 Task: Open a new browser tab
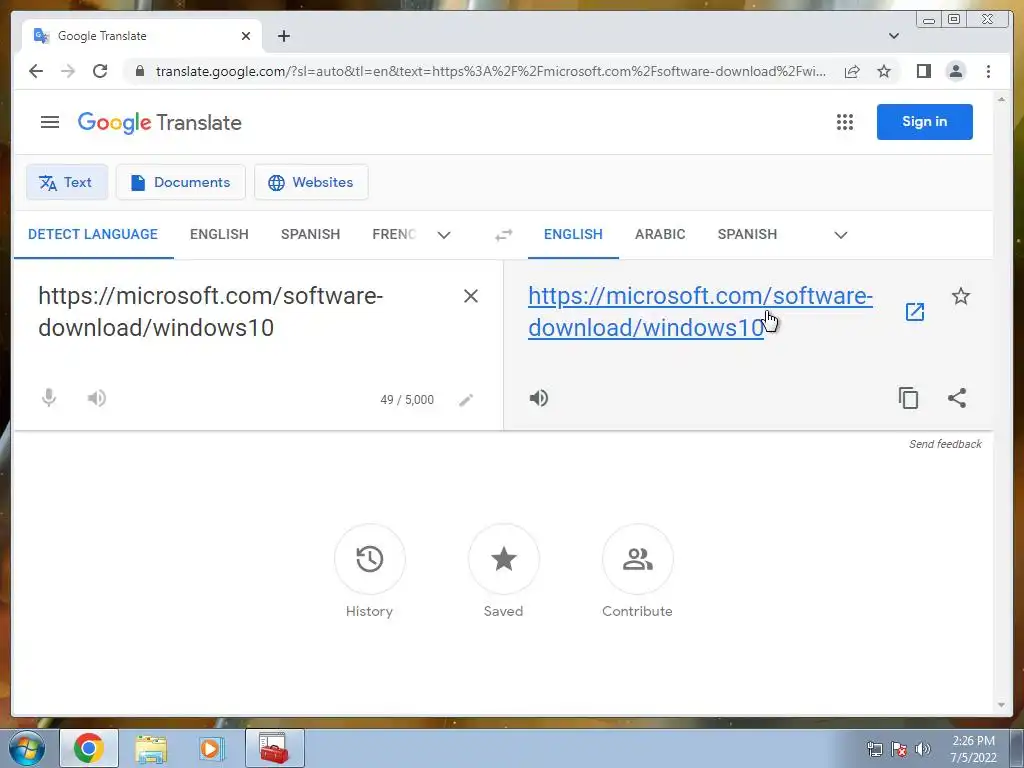pyautogui.click(x=283, y=36)
